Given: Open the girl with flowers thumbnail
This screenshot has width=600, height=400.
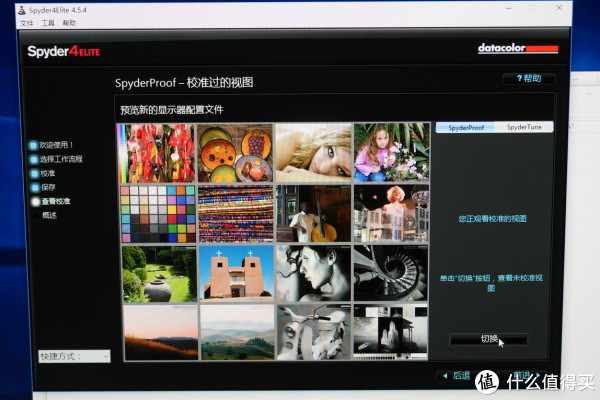Looking at the screenshot, I should point(391,152).
